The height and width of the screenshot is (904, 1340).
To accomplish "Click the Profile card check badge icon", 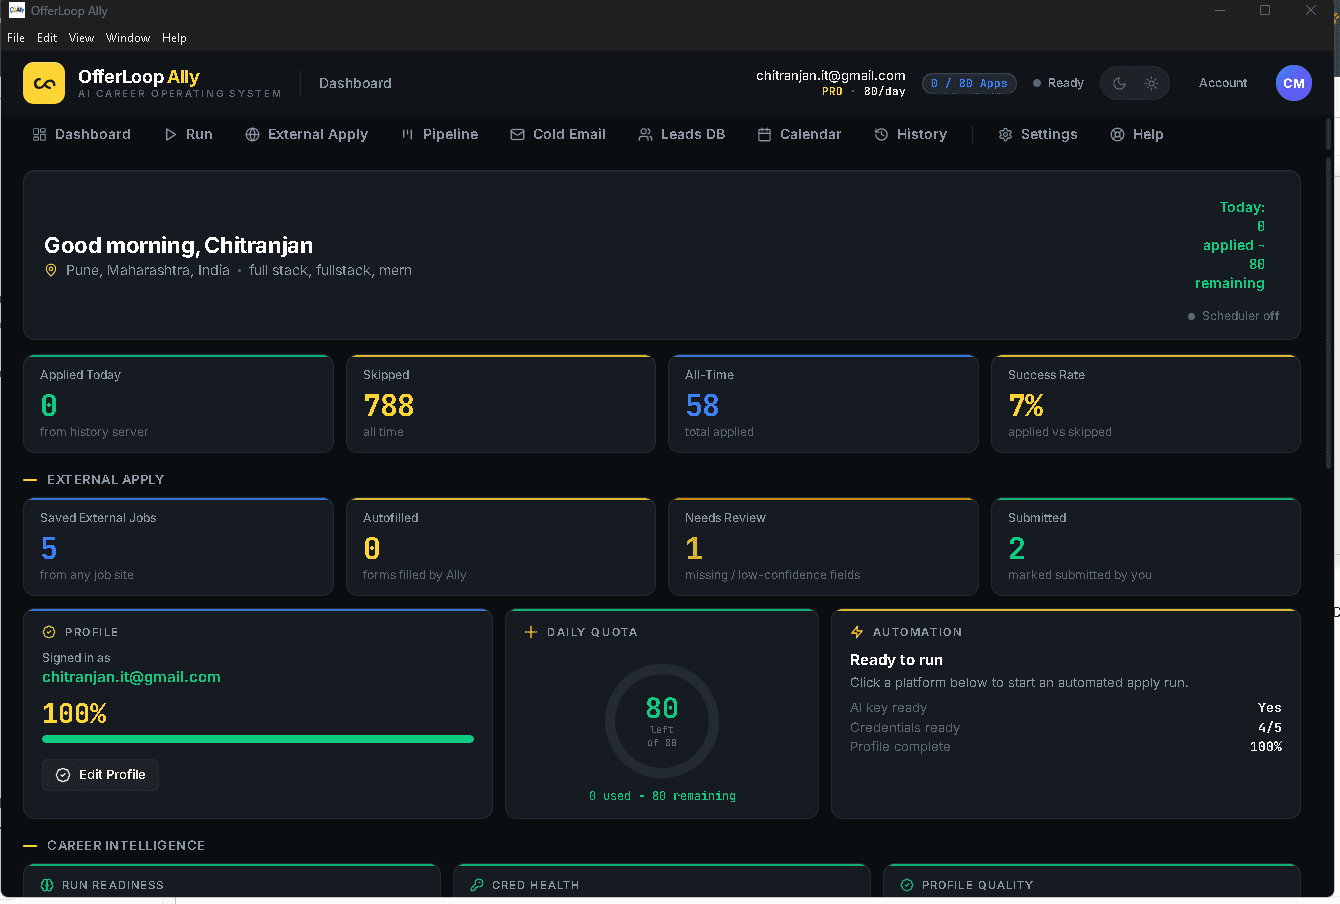I will click(49, 632).
